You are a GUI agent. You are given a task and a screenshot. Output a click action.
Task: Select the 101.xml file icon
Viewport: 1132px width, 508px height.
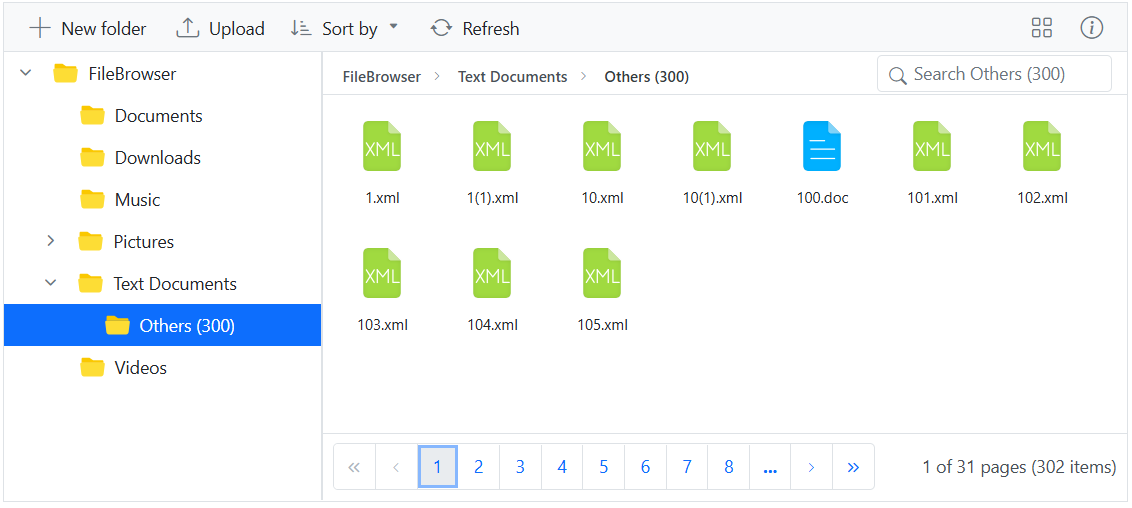pyautogui.click(x=933, y=146)
